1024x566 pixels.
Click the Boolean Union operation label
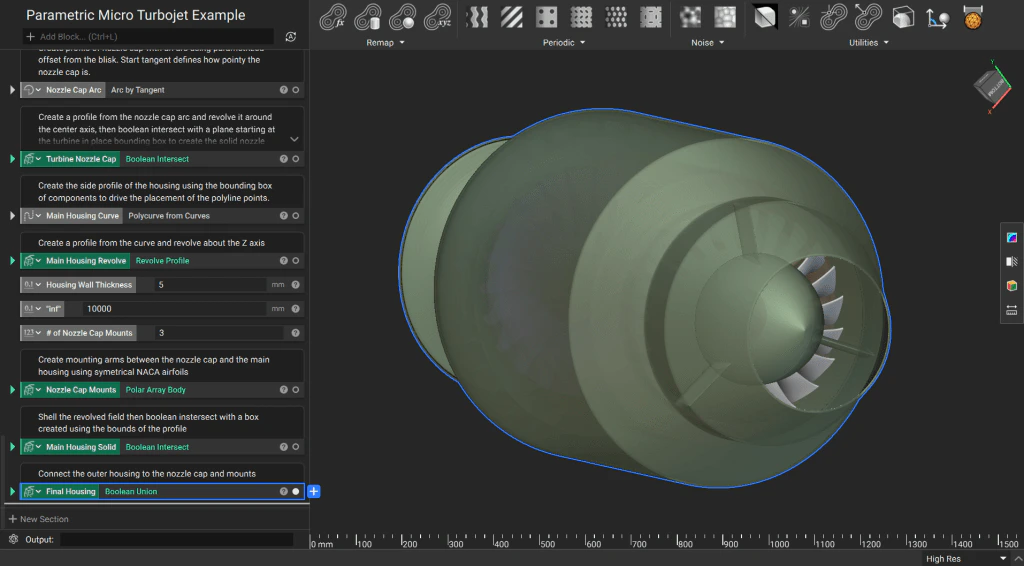click(x=131, y=492)
